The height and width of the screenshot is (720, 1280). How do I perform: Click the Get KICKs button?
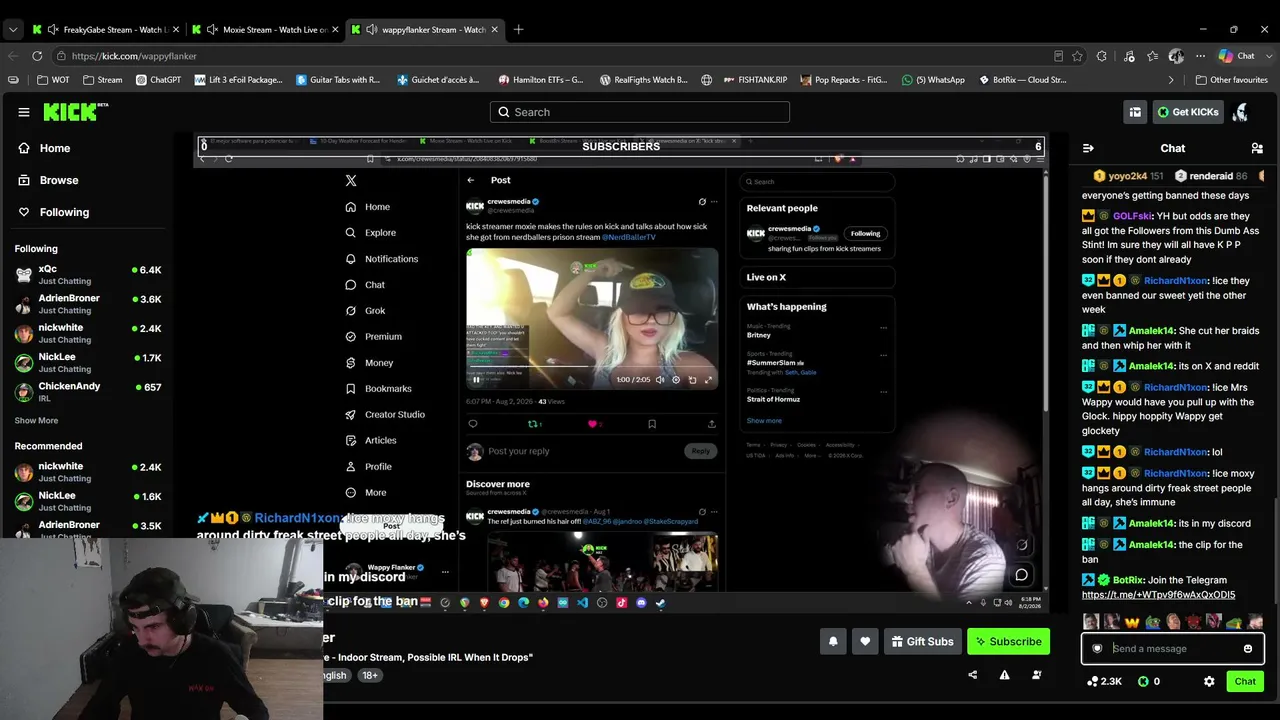1188,112
